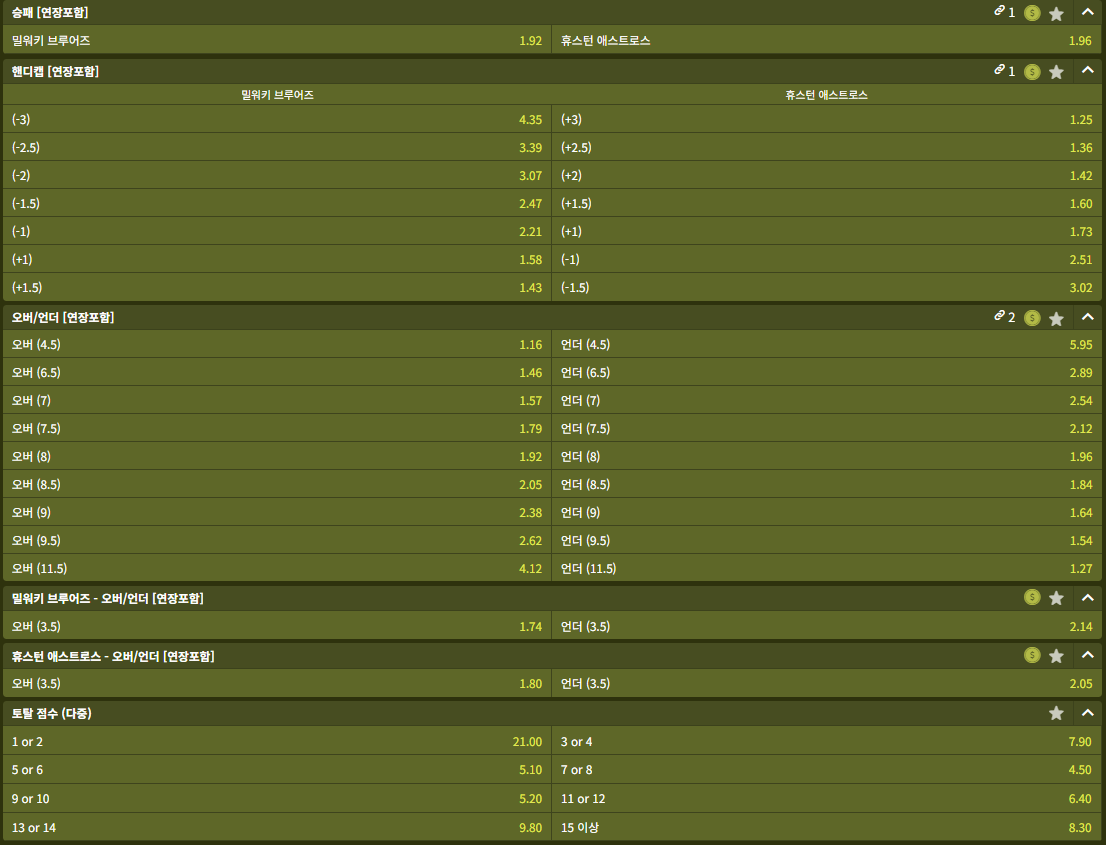The image size is (1106, 845).
Task: Select 휴스턴 handicap (+2.5) at 1.36
Action: pos(827,147)
